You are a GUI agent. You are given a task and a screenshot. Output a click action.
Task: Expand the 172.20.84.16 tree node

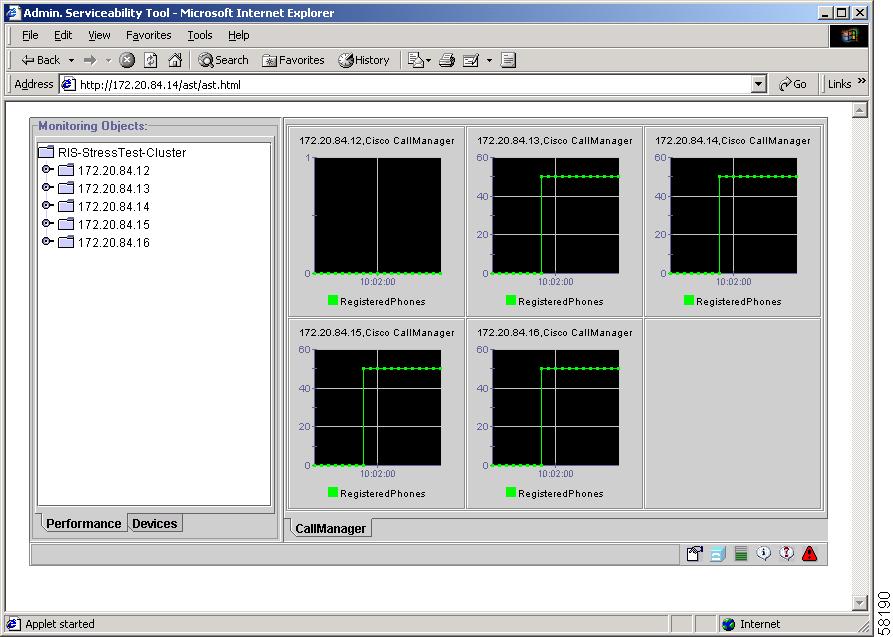coord(48,242)
